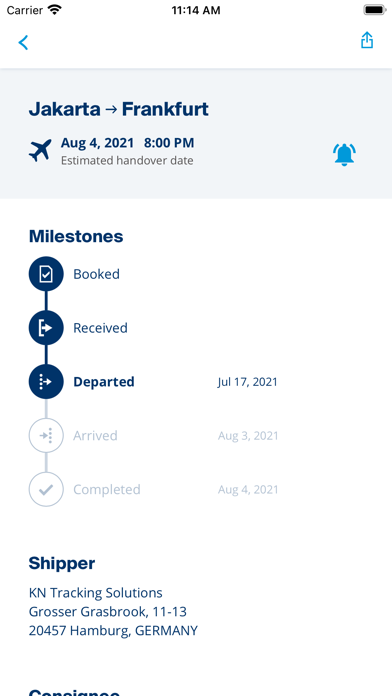Tap the Completed checkmark icon
This screenshot has height=696, width=392.
click(46, 489)
